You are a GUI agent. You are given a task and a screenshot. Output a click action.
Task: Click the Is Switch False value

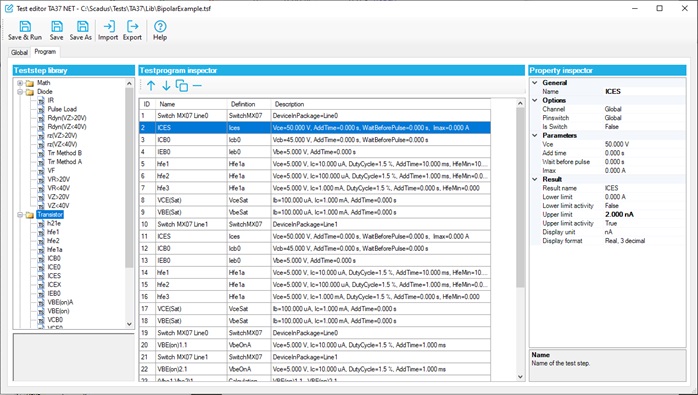point(644,126)
